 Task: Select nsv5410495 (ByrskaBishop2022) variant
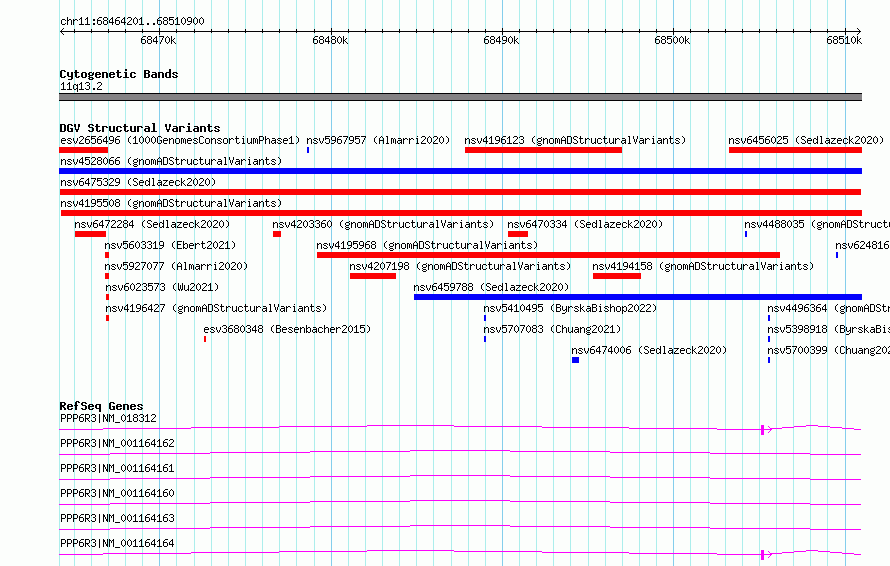tap(570, 308)
